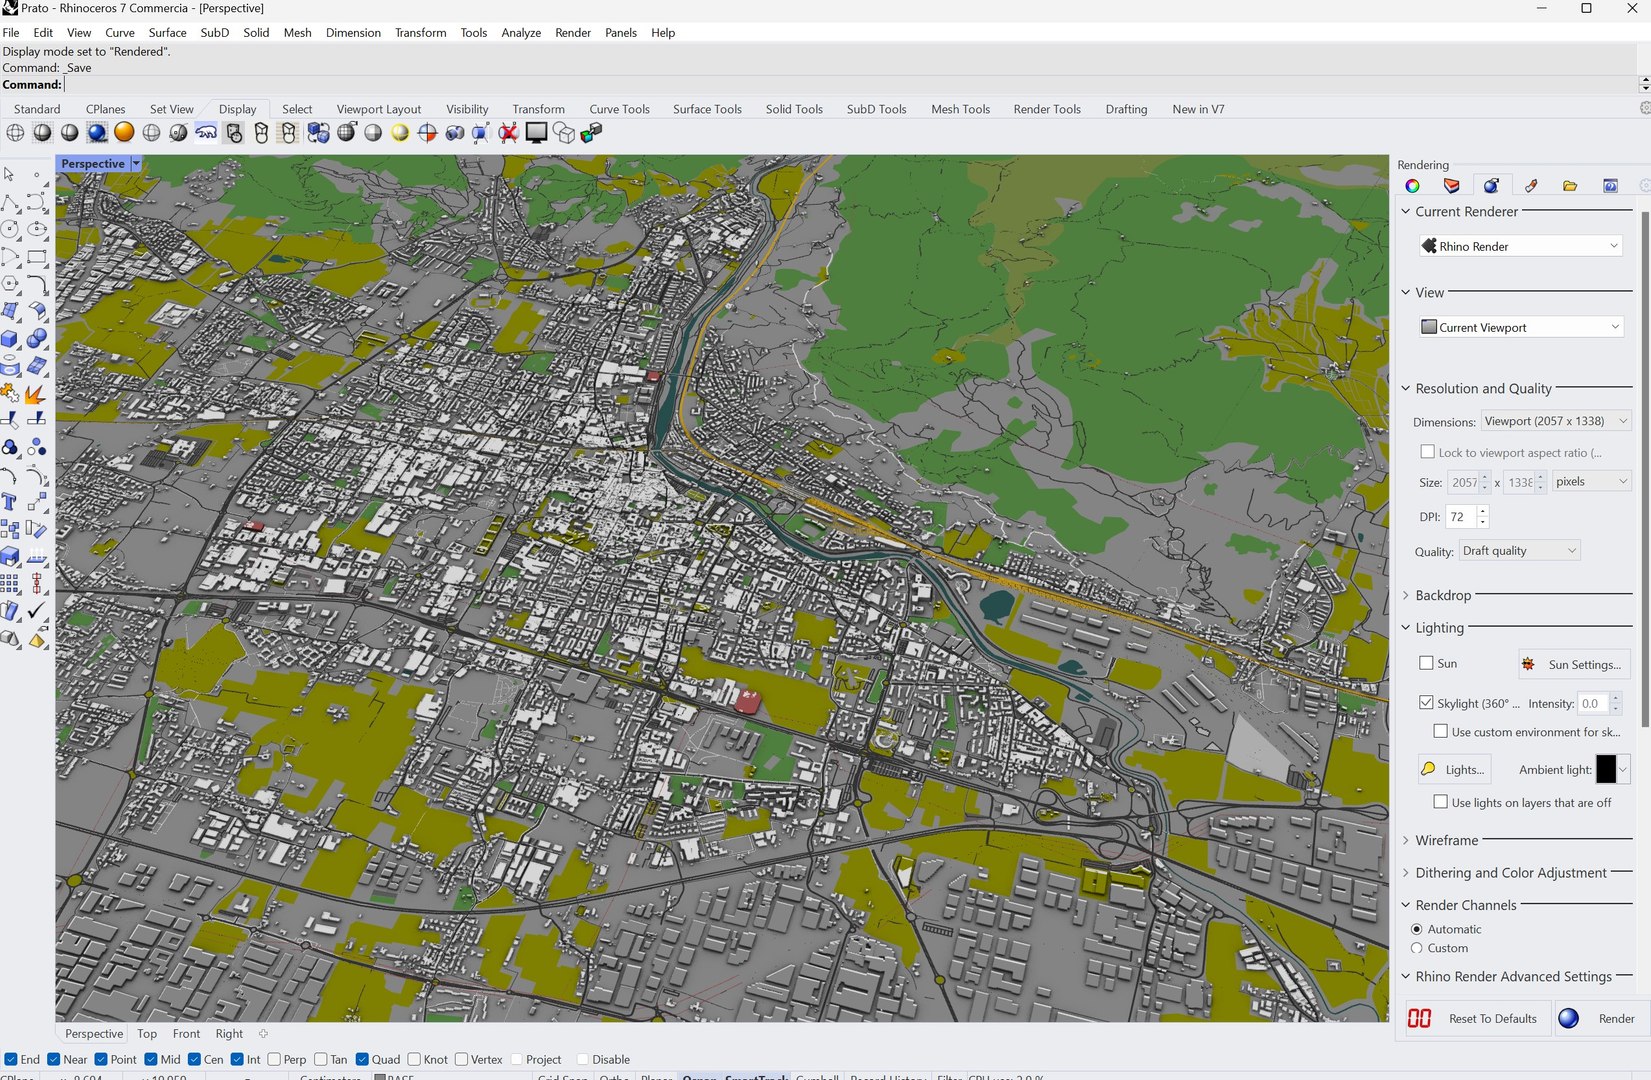1651x1080 pixels.
Task: Check Lock to viewport aspect ratio
Action: pos(1427,452)
